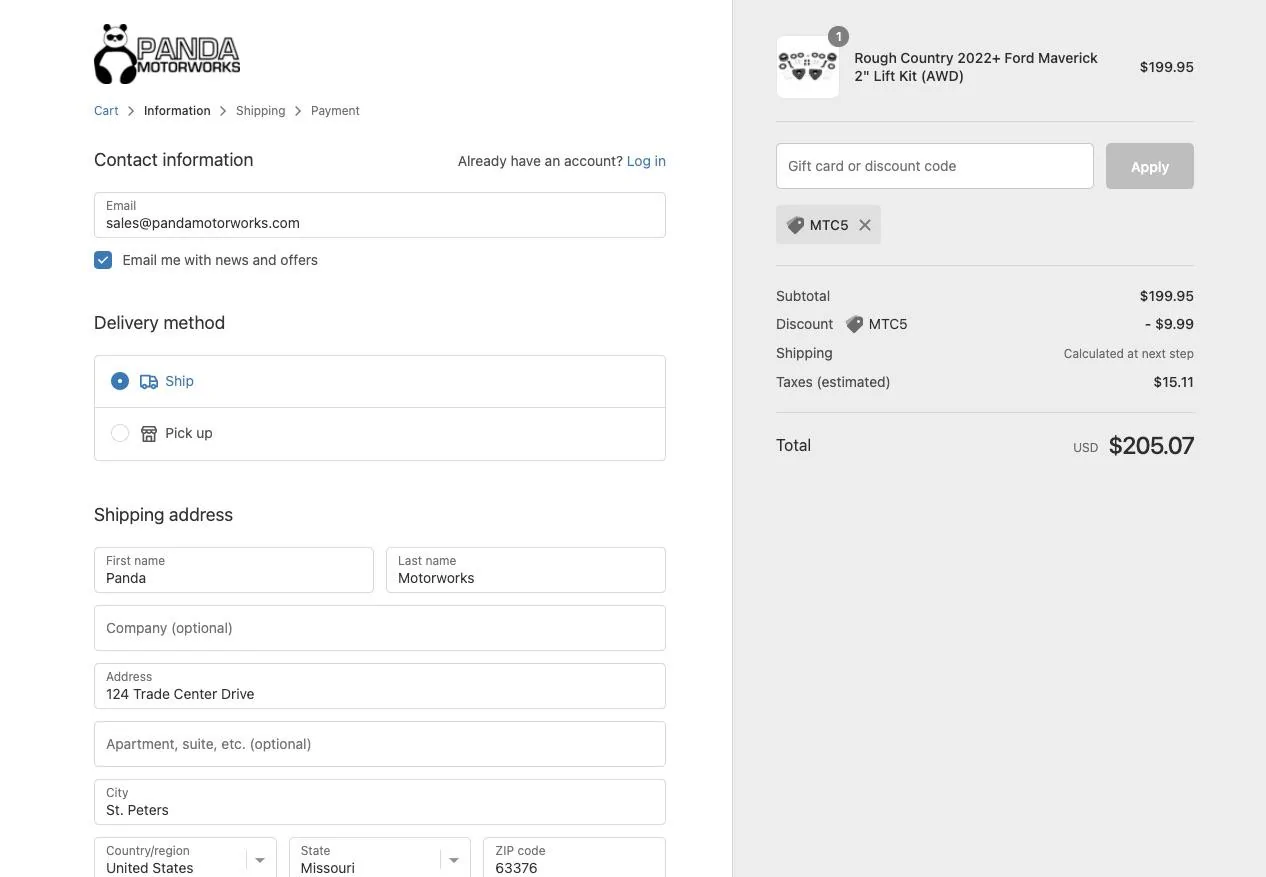Image resolution: width=1266 pixels, height=877 pixels.
Task: Open the Country/region dropdown
Action: 185,859
